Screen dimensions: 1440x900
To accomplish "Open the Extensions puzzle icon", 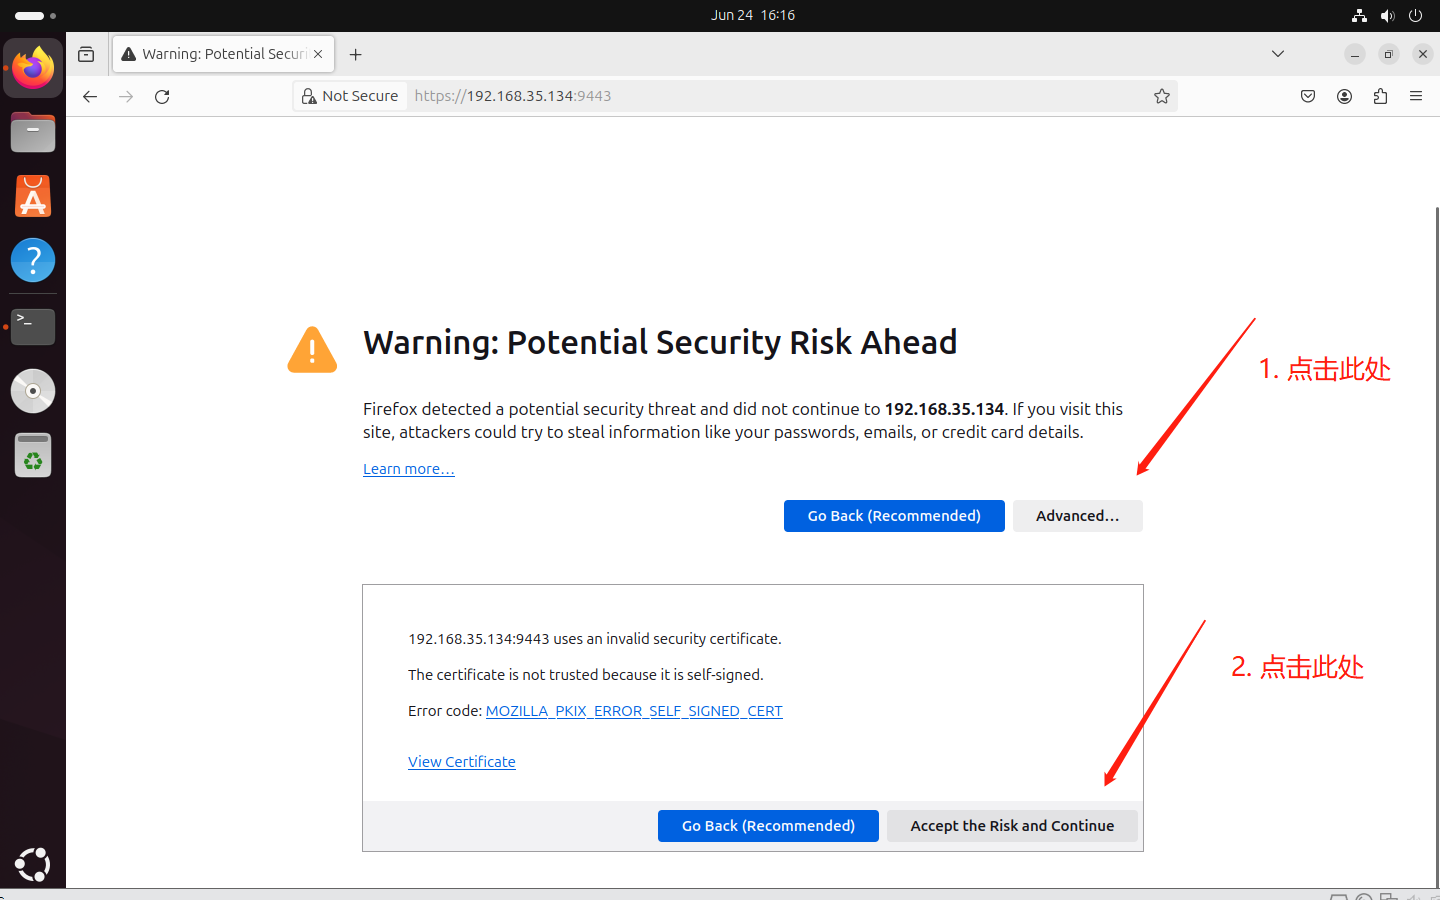I will (x=1380, y=96).
